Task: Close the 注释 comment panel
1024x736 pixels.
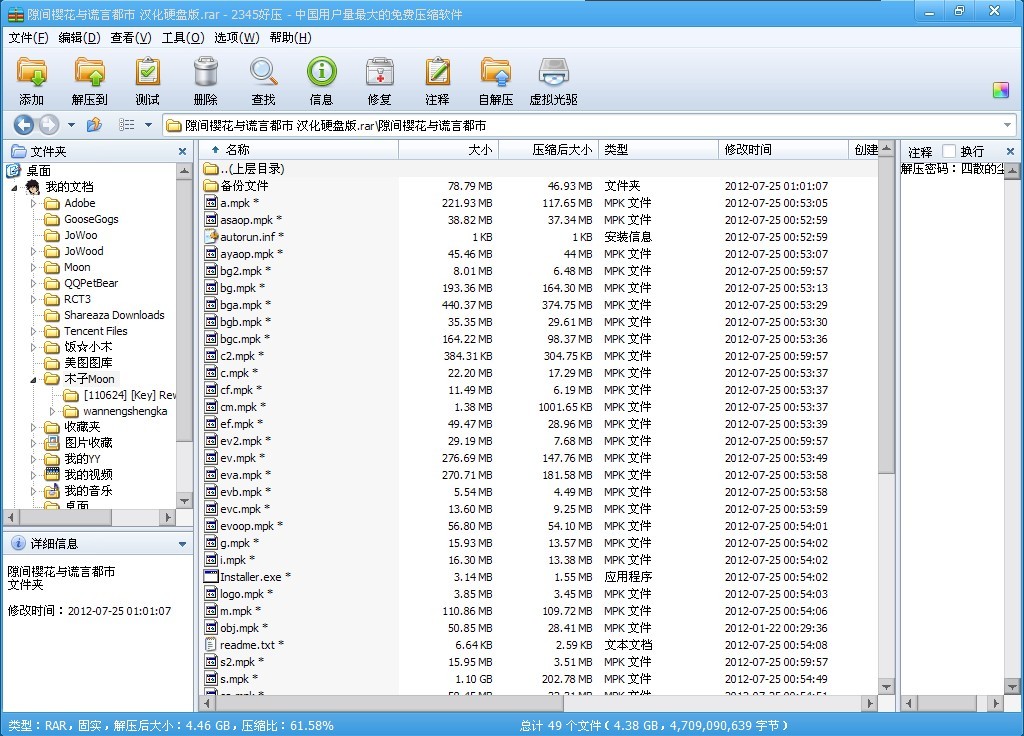Action: tap(1010, 152)
